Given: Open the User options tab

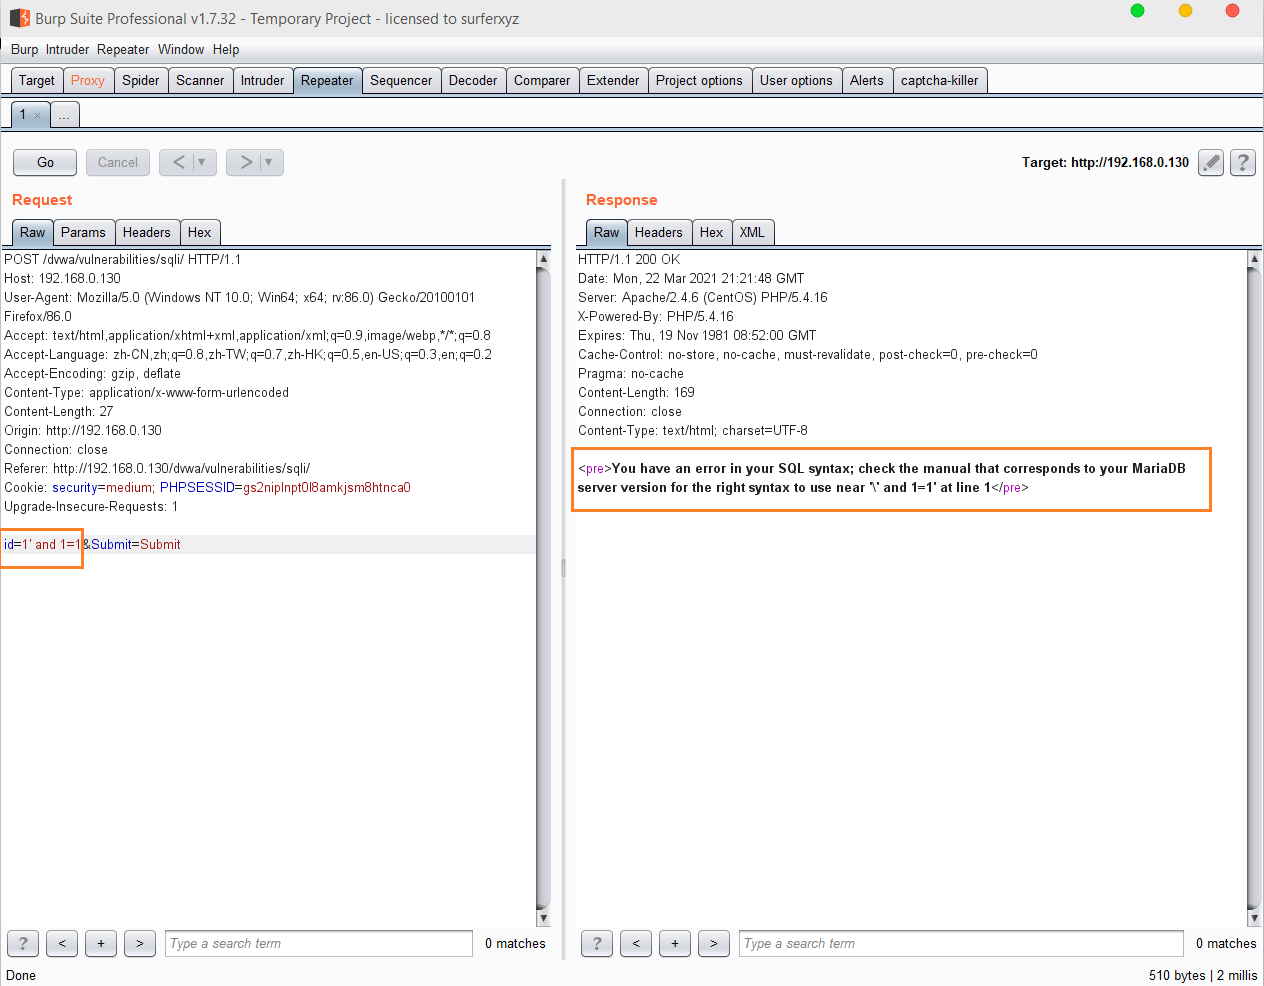Looking at the screenshot, I should click(x=796, y=80).
